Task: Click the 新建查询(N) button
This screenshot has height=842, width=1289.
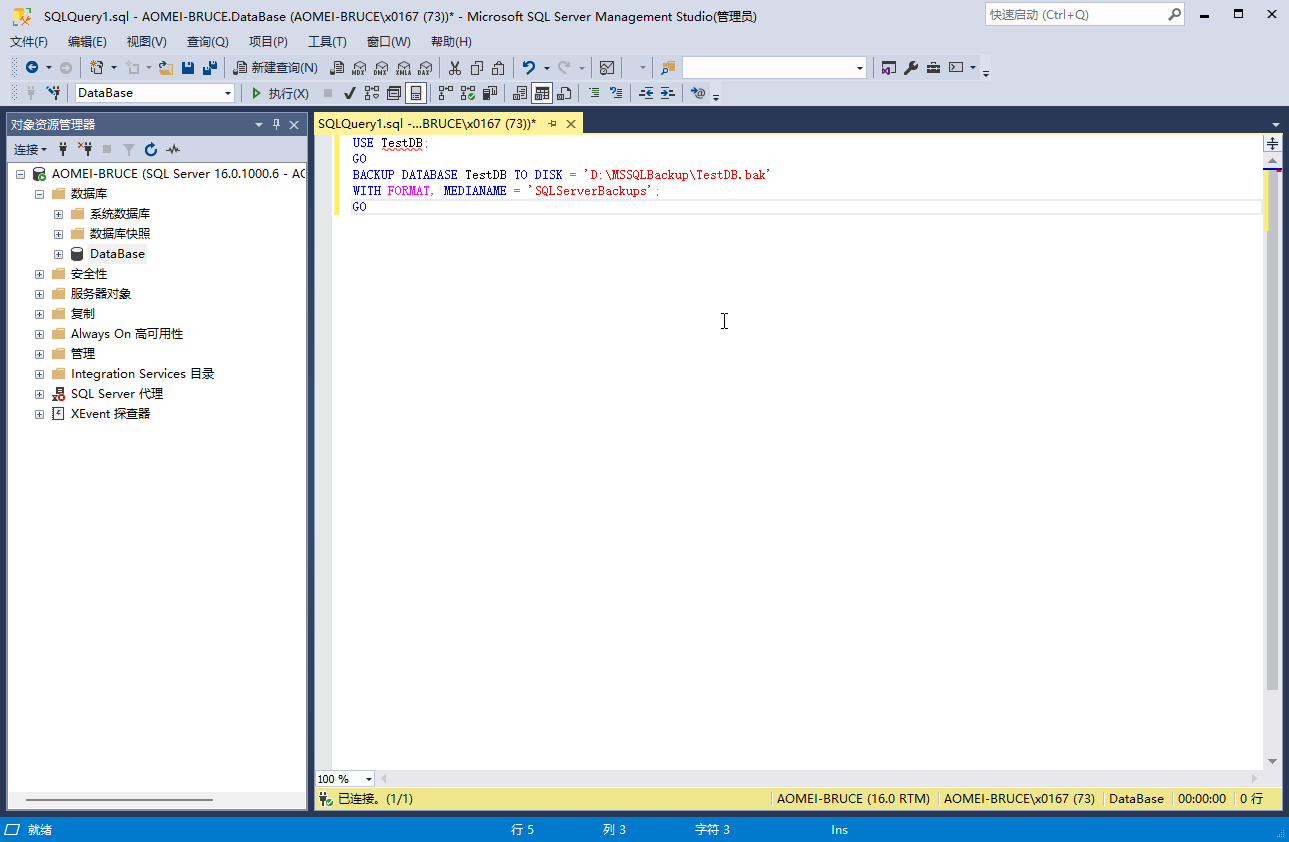Action: [275, 67]
